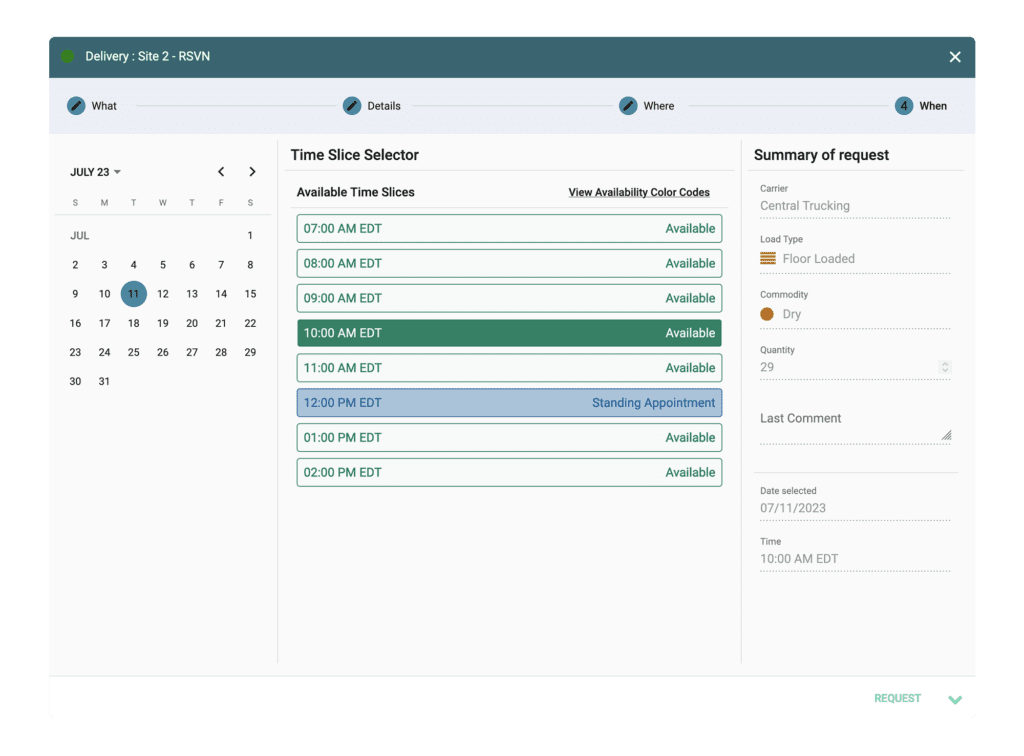This screenshot has width=1024, height=756.
Task: Choose the 12:00 PM Standing Appointment slot
Action: click(x=509, y=403)
